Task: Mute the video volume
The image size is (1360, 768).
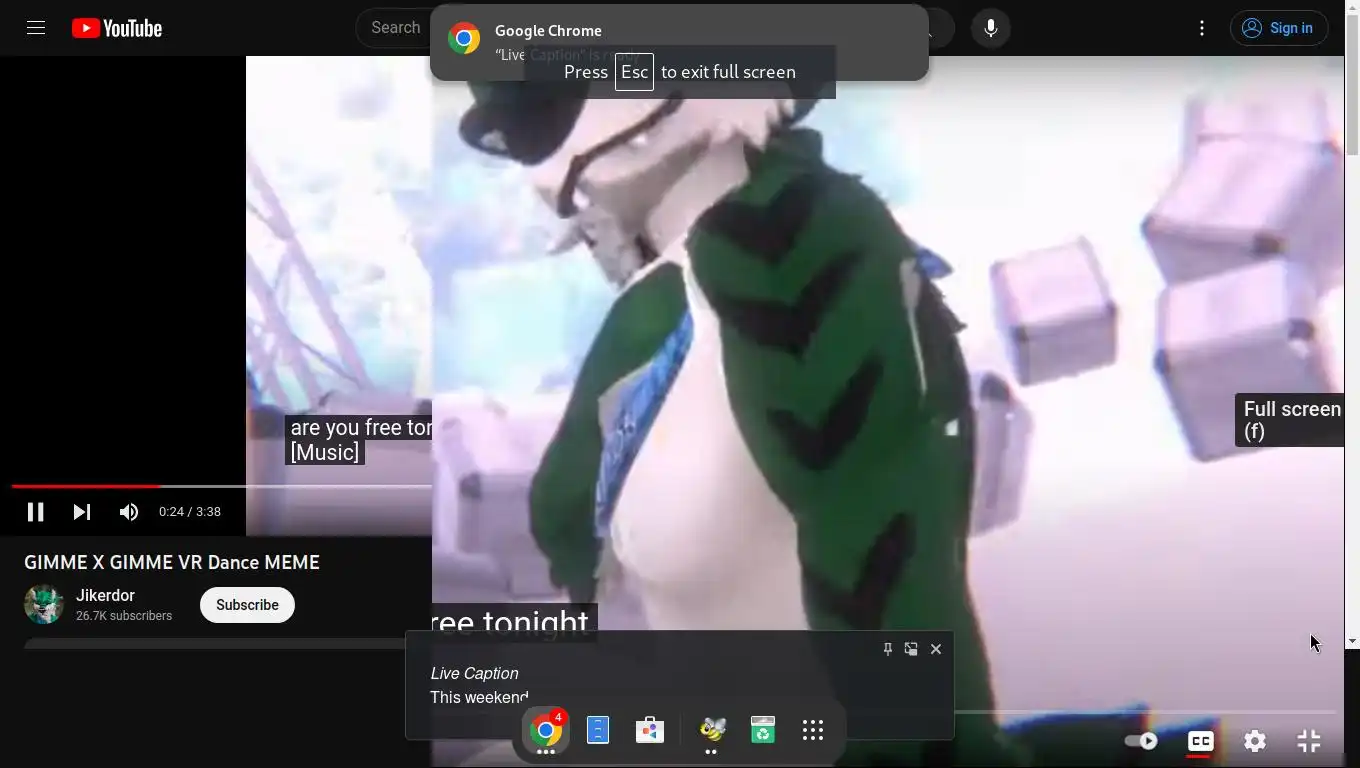Action: point(129,512)
